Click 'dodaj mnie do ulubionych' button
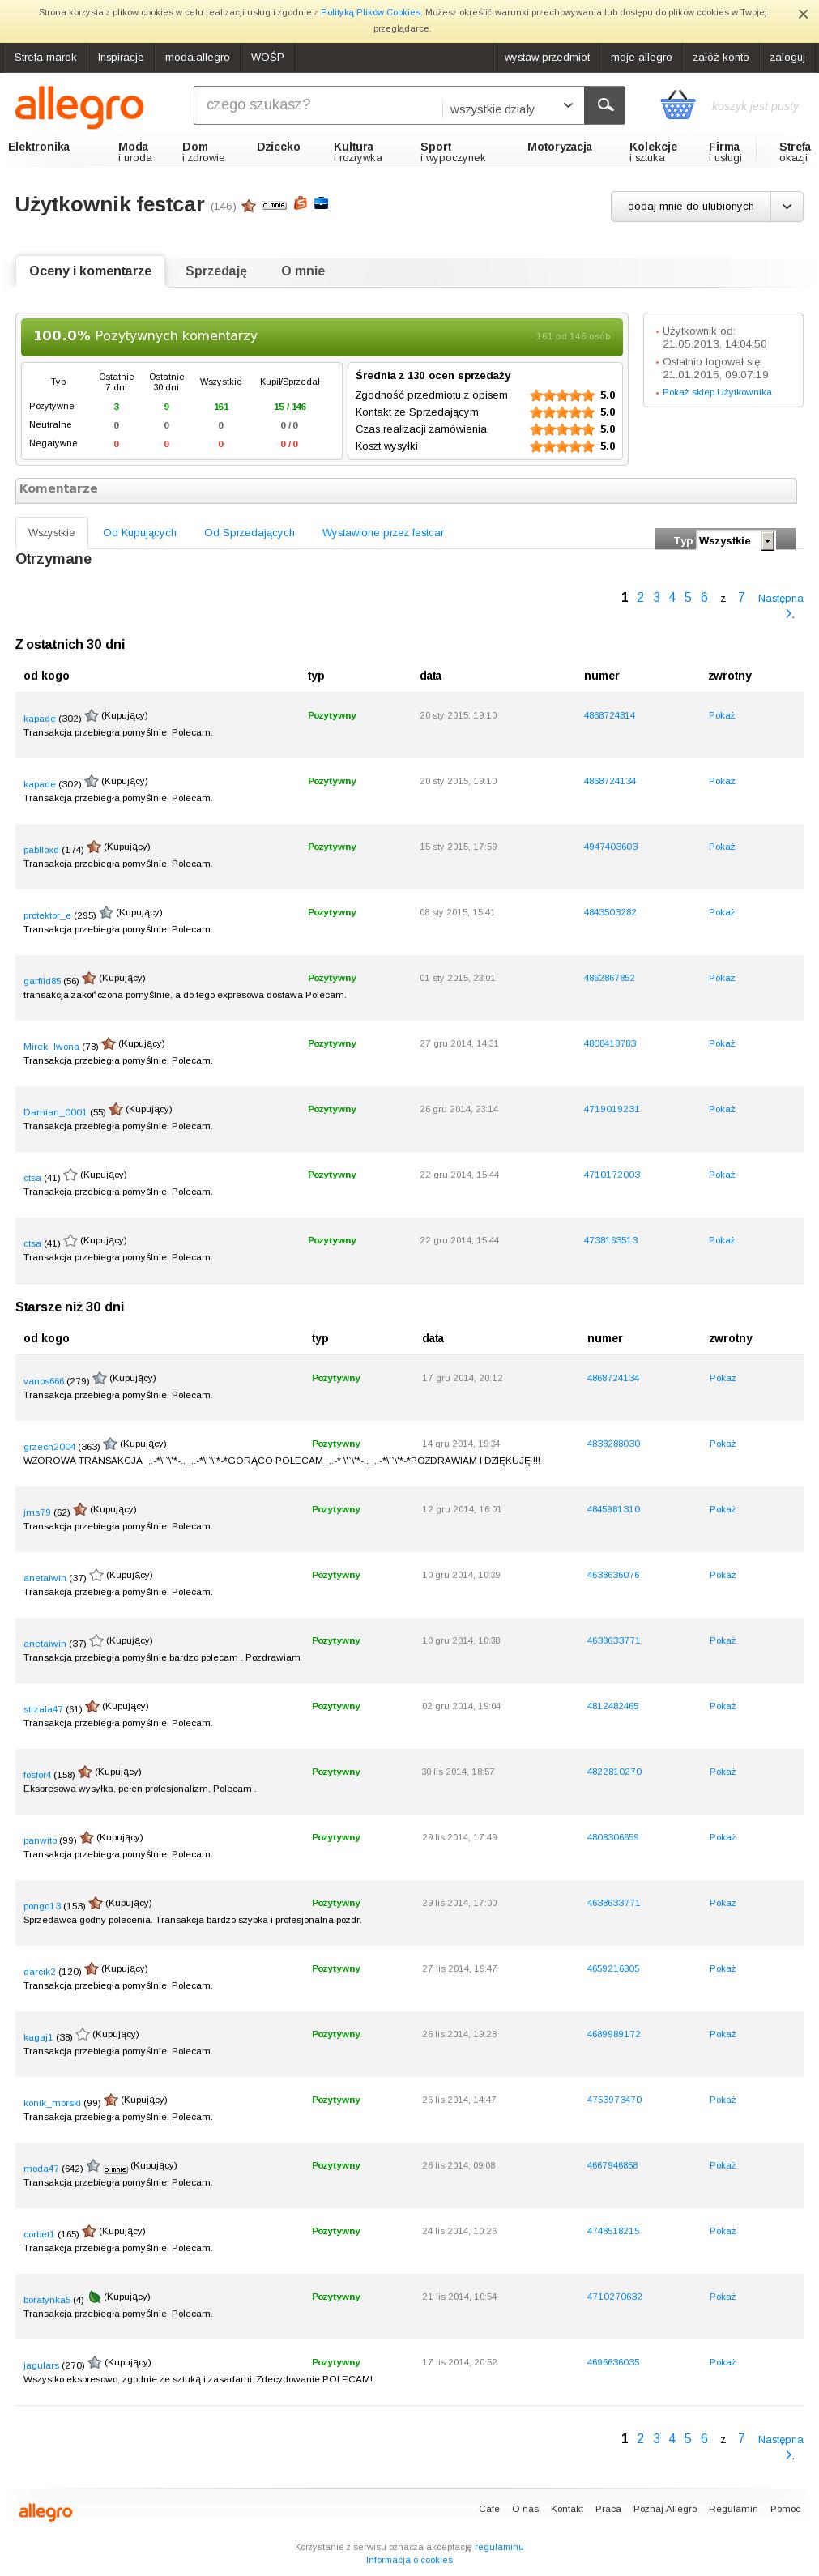 coord(691,206)
